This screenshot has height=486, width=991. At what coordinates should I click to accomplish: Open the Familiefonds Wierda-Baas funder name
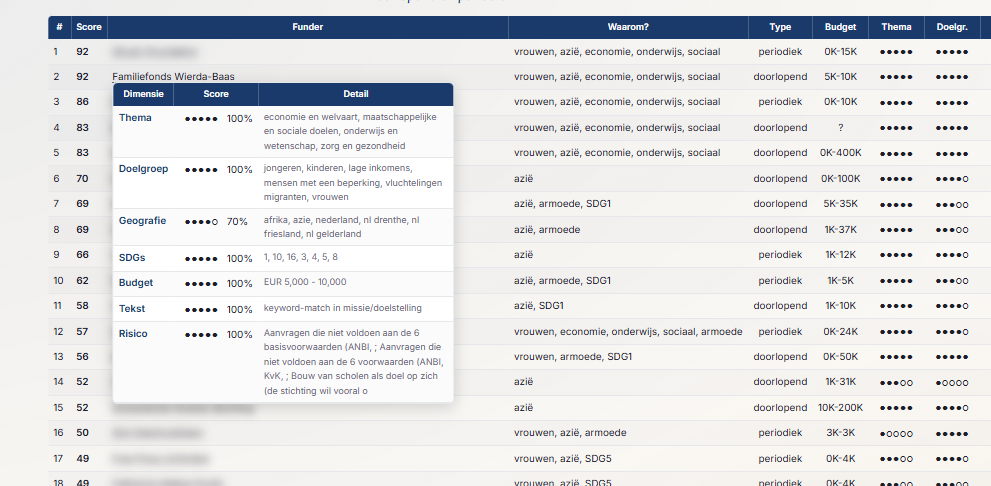click(x=173, y=77)
